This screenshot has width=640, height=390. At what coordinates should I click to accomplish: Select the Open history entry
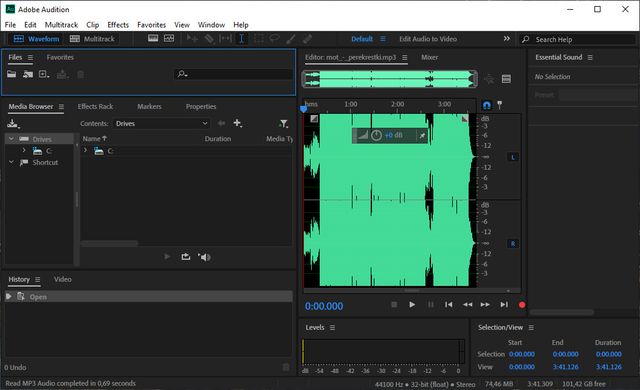pyautogui.click(x=149, y=297)
